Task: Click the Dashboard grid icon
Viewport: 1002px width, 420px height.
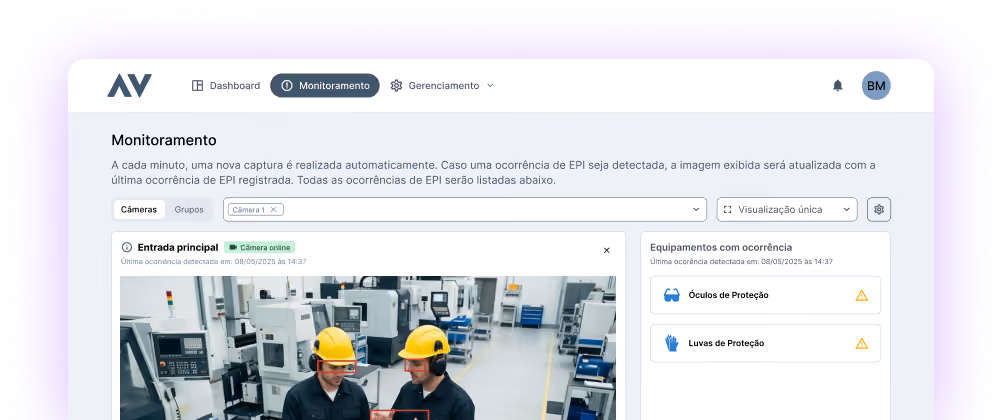Action: coord(197,86)
